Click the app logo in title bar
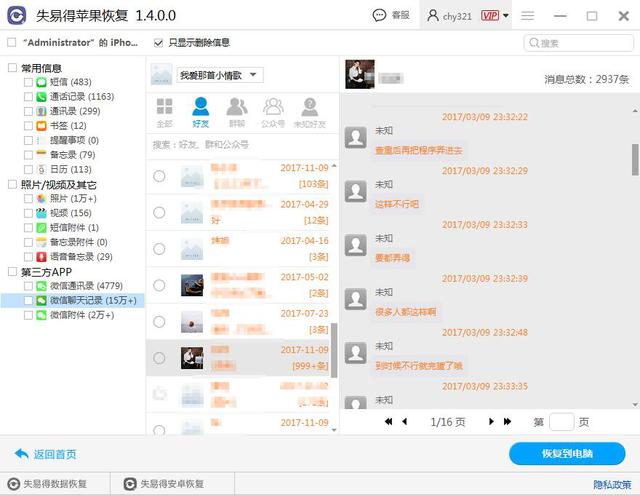This screenshot has height=495, width=640. tap(17, 16)
